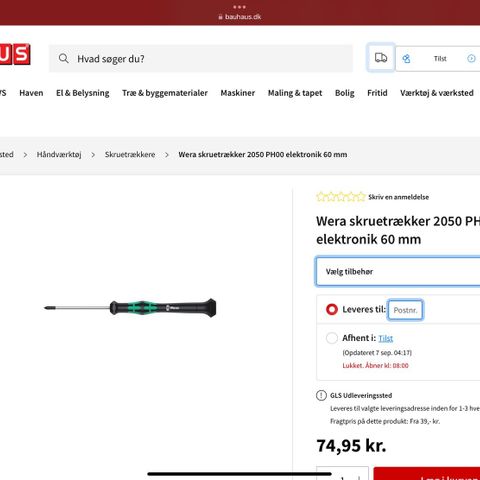Open the "Vælg tilbehør" dropdown
The image size is (480, 480).
398,271
